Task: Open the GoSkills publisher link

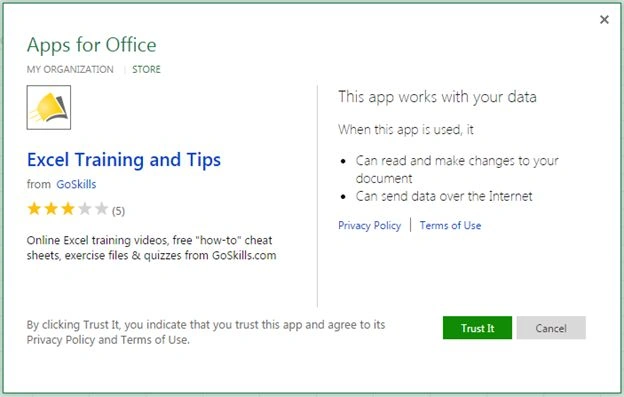Action: [76, 184]
